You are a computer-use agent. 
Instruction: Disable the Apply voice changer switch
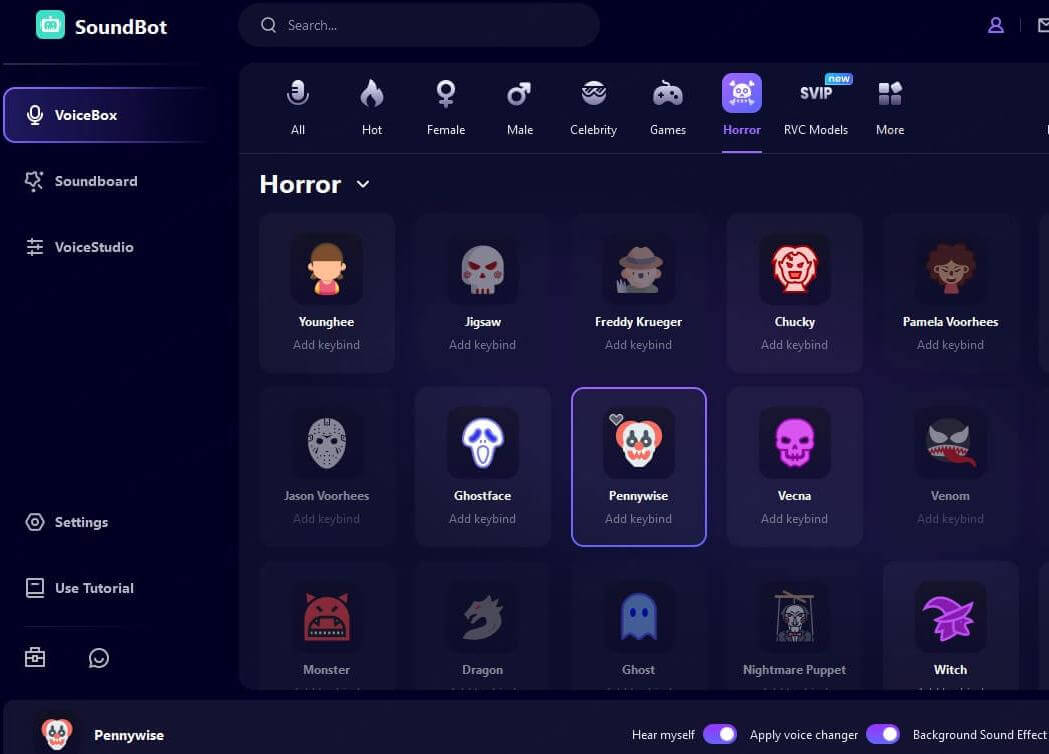[x=882, y=735]
